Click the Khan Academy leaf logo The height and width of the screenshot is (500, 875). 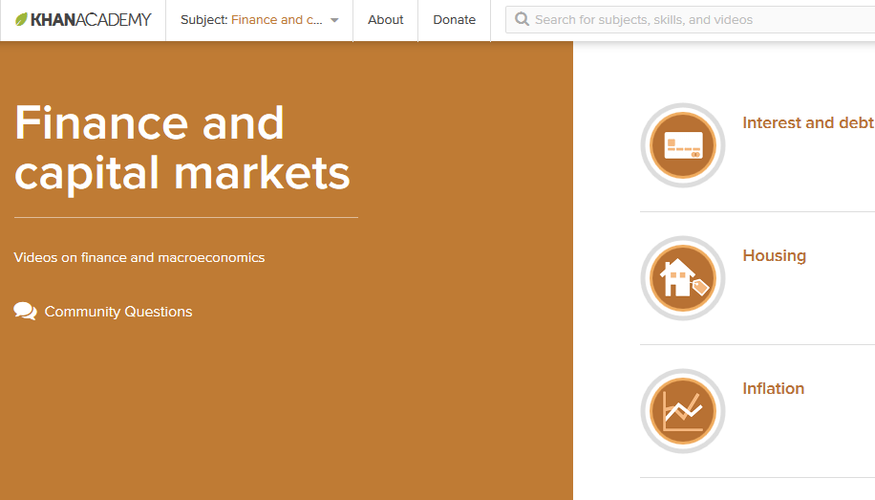(x=21, y=20)
